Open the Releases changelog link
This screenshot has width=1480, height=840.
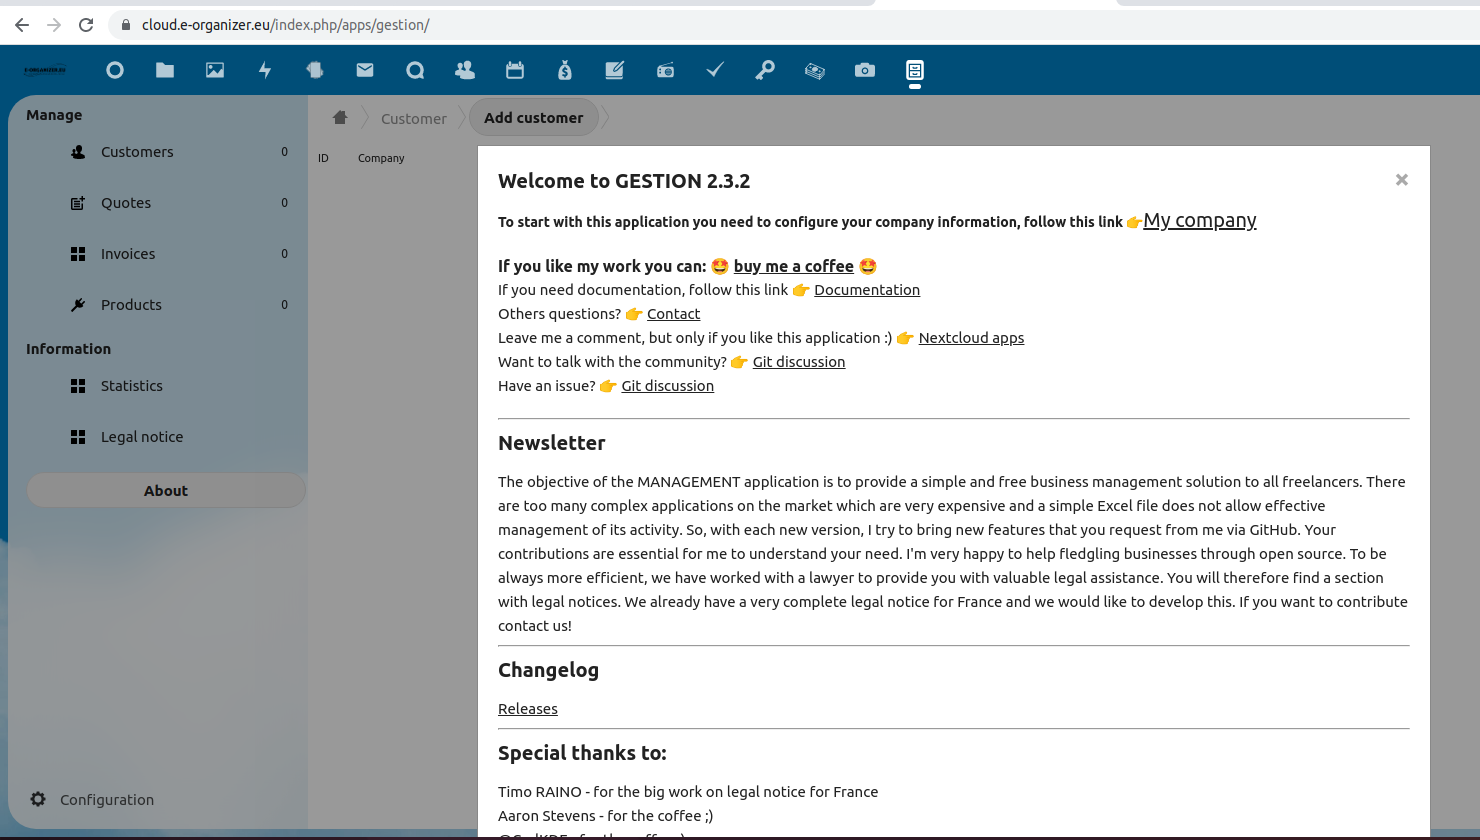click(527, 708)
